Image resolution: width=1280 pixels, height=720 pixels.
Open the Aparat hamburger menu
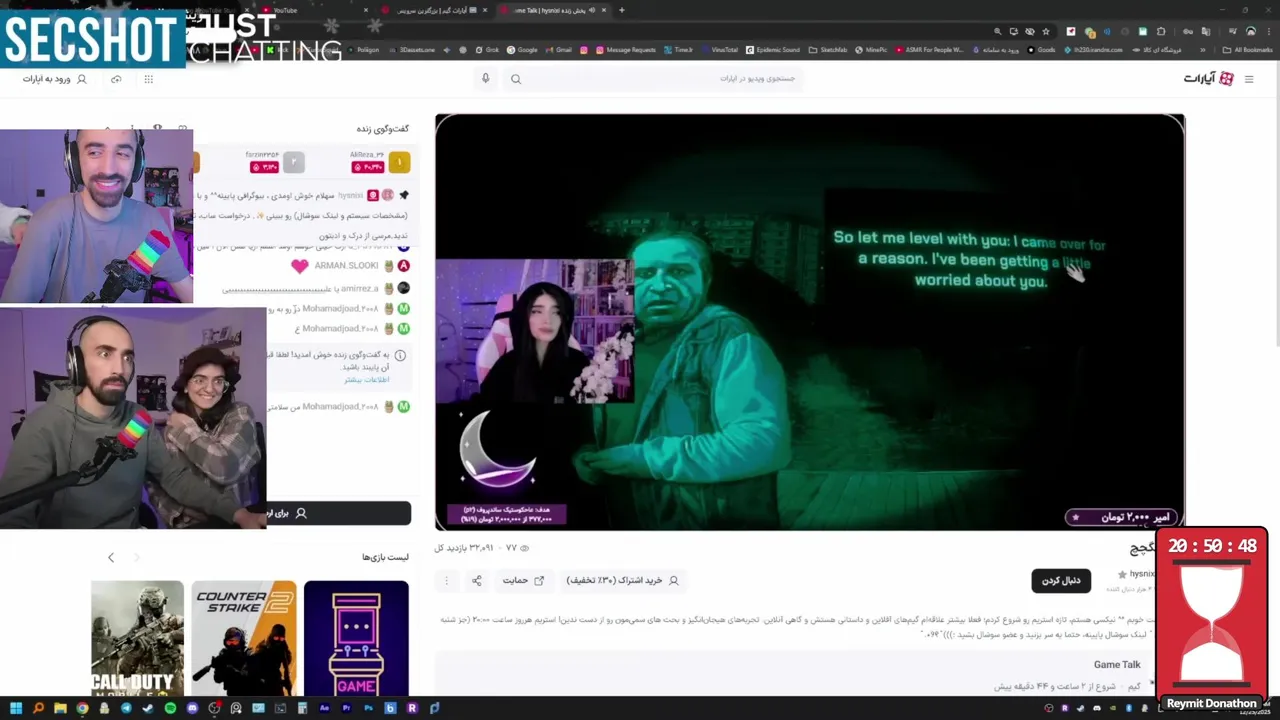coord(1248,79)
